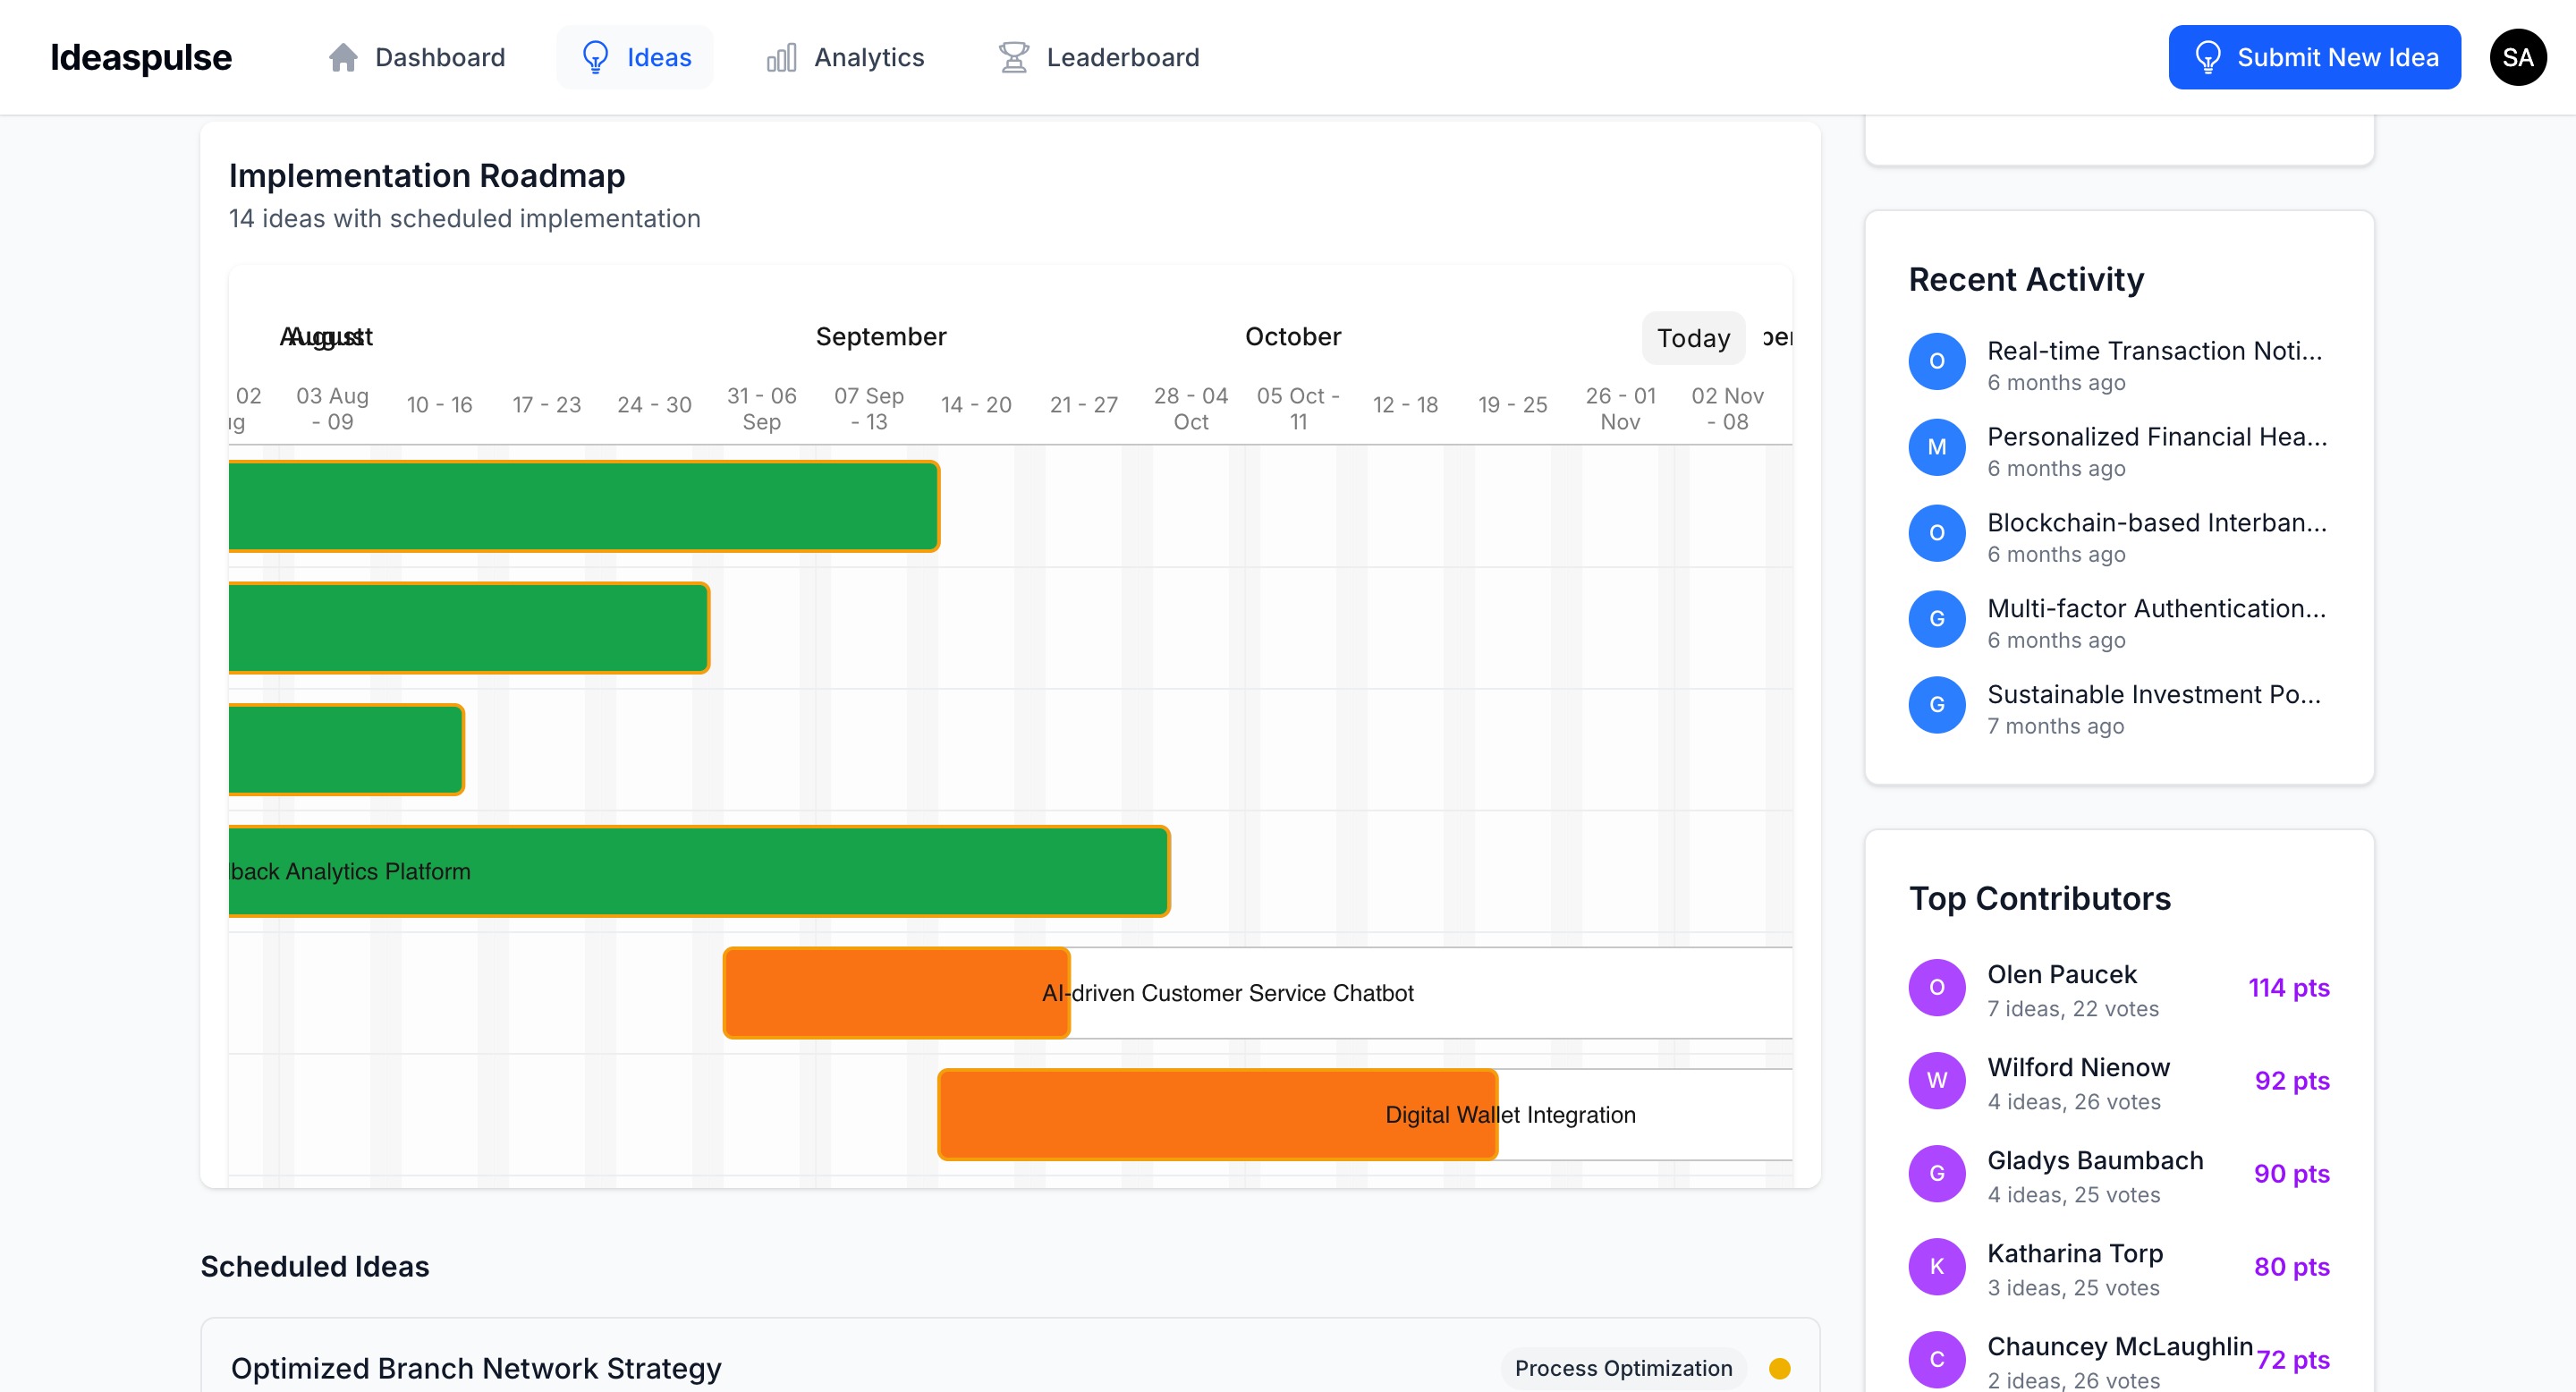Click the Leaderboard trophy icon
This screenshot has height=1392, width=2576.
click(x=1013, y=58)
